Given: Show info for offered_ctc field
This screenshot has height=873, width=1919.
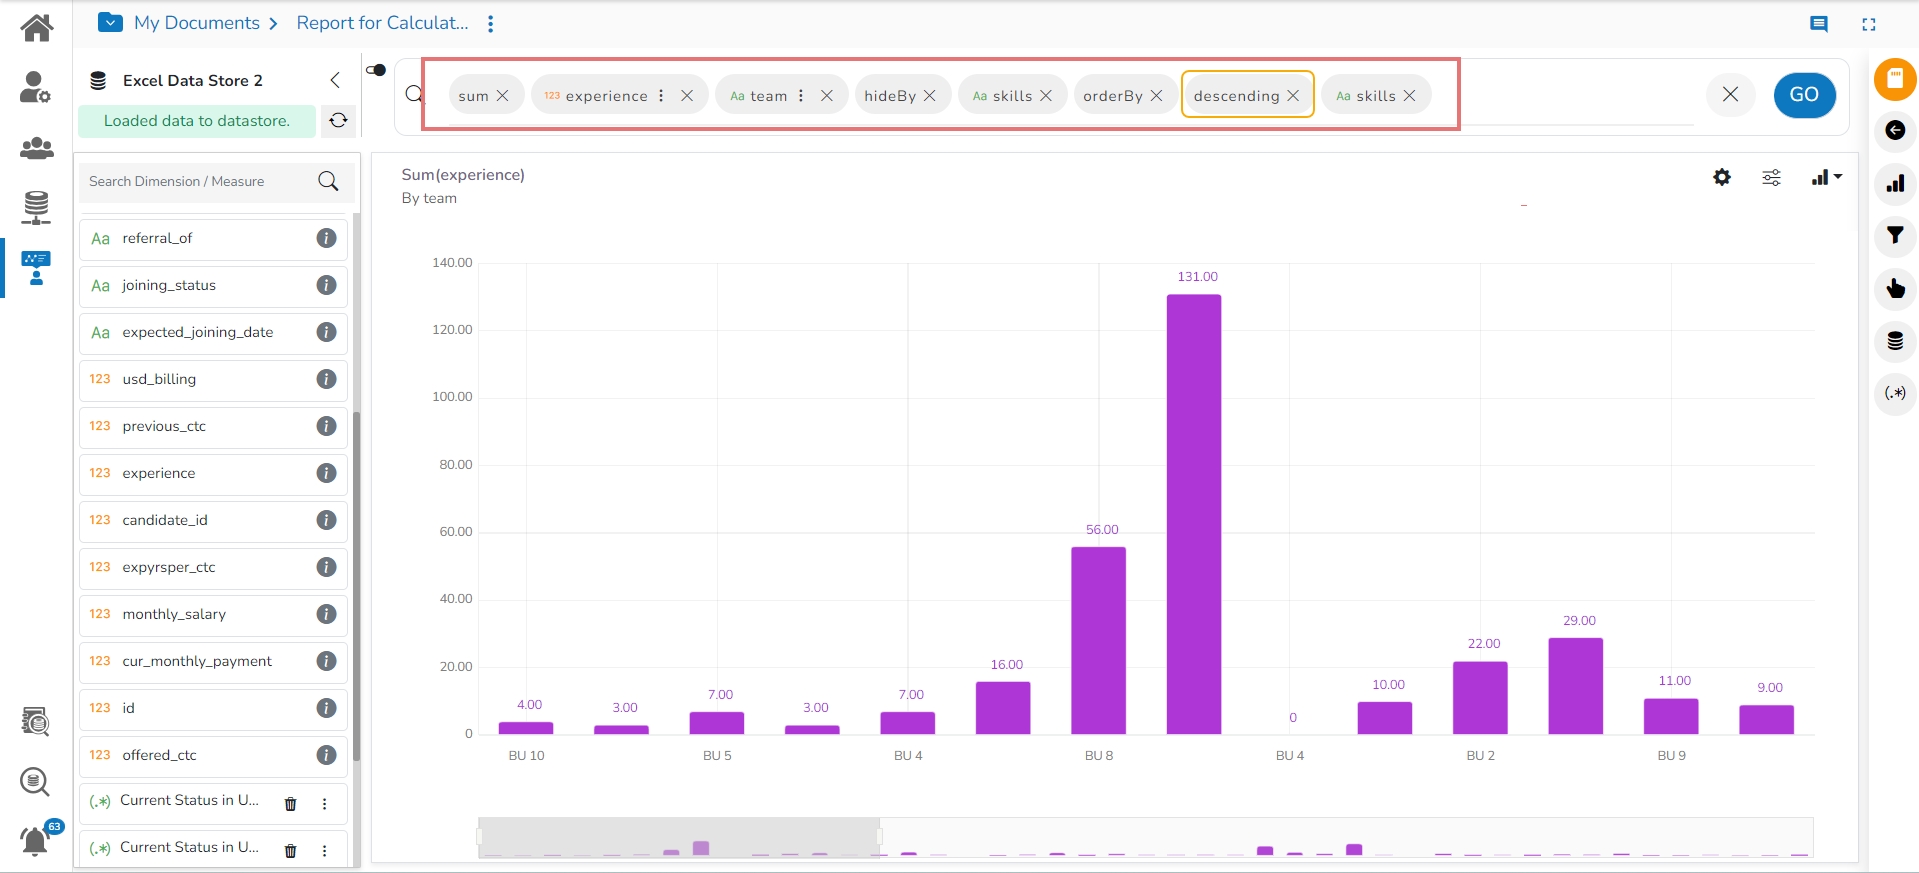Looking at the screenshot, I should pos(326,755).
